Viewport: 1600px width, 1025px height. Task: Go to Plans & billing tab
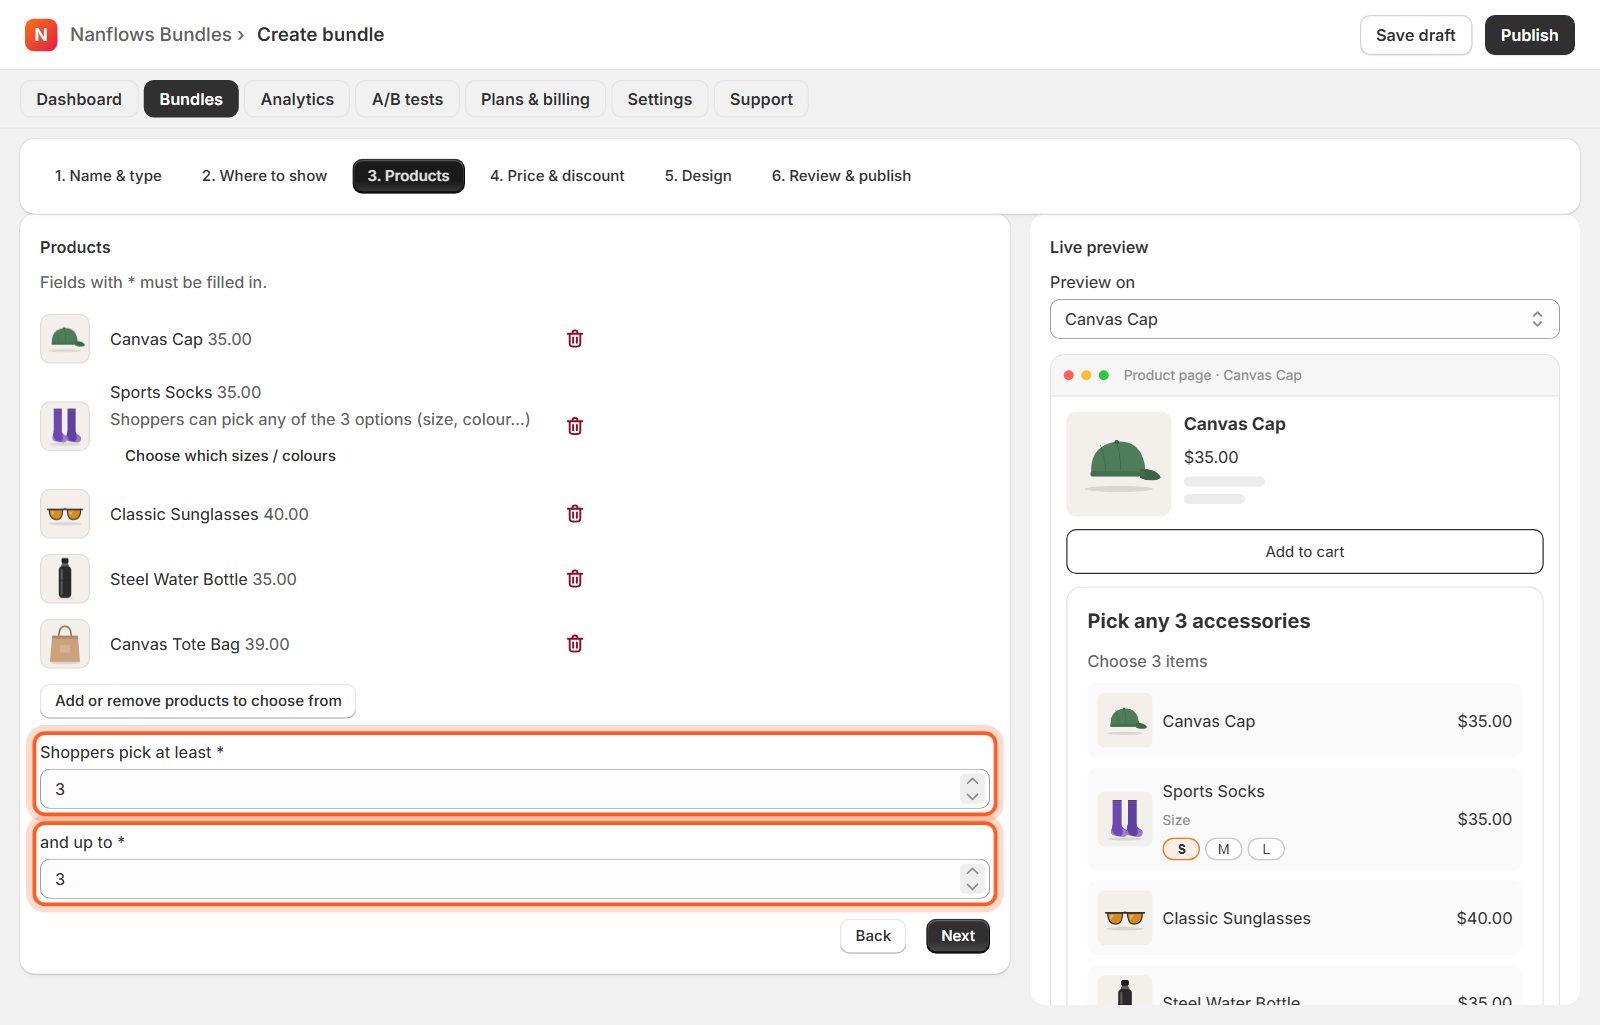pos(535,99)
